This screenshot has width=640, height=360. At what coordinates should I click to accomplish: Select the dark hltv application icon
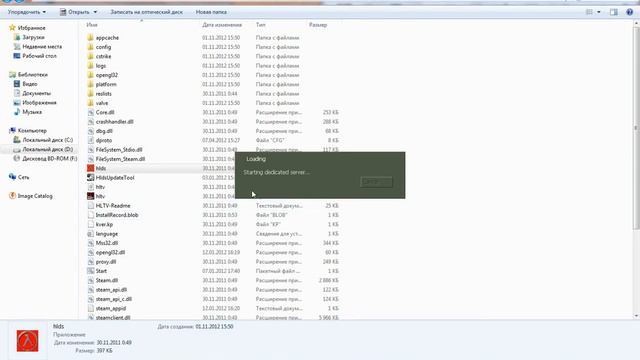click(x=91, y=196)
